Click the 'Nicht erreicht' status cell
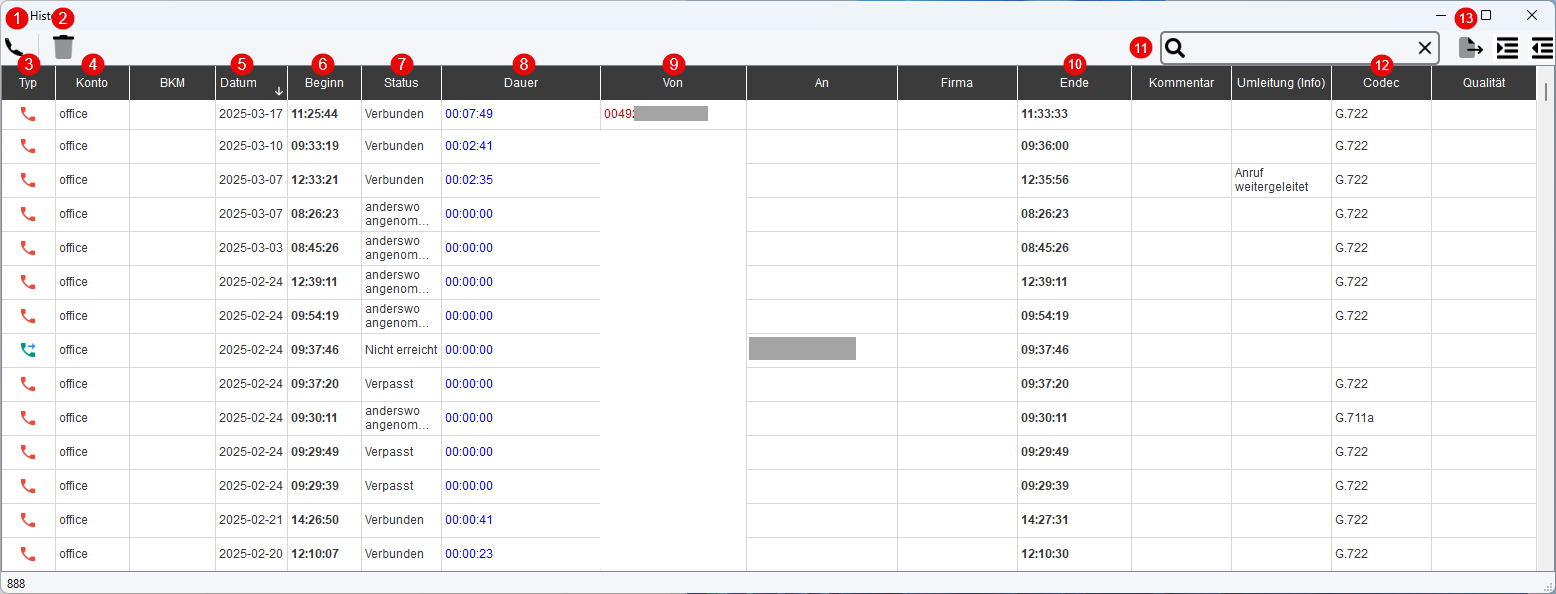 coord(401,350)
